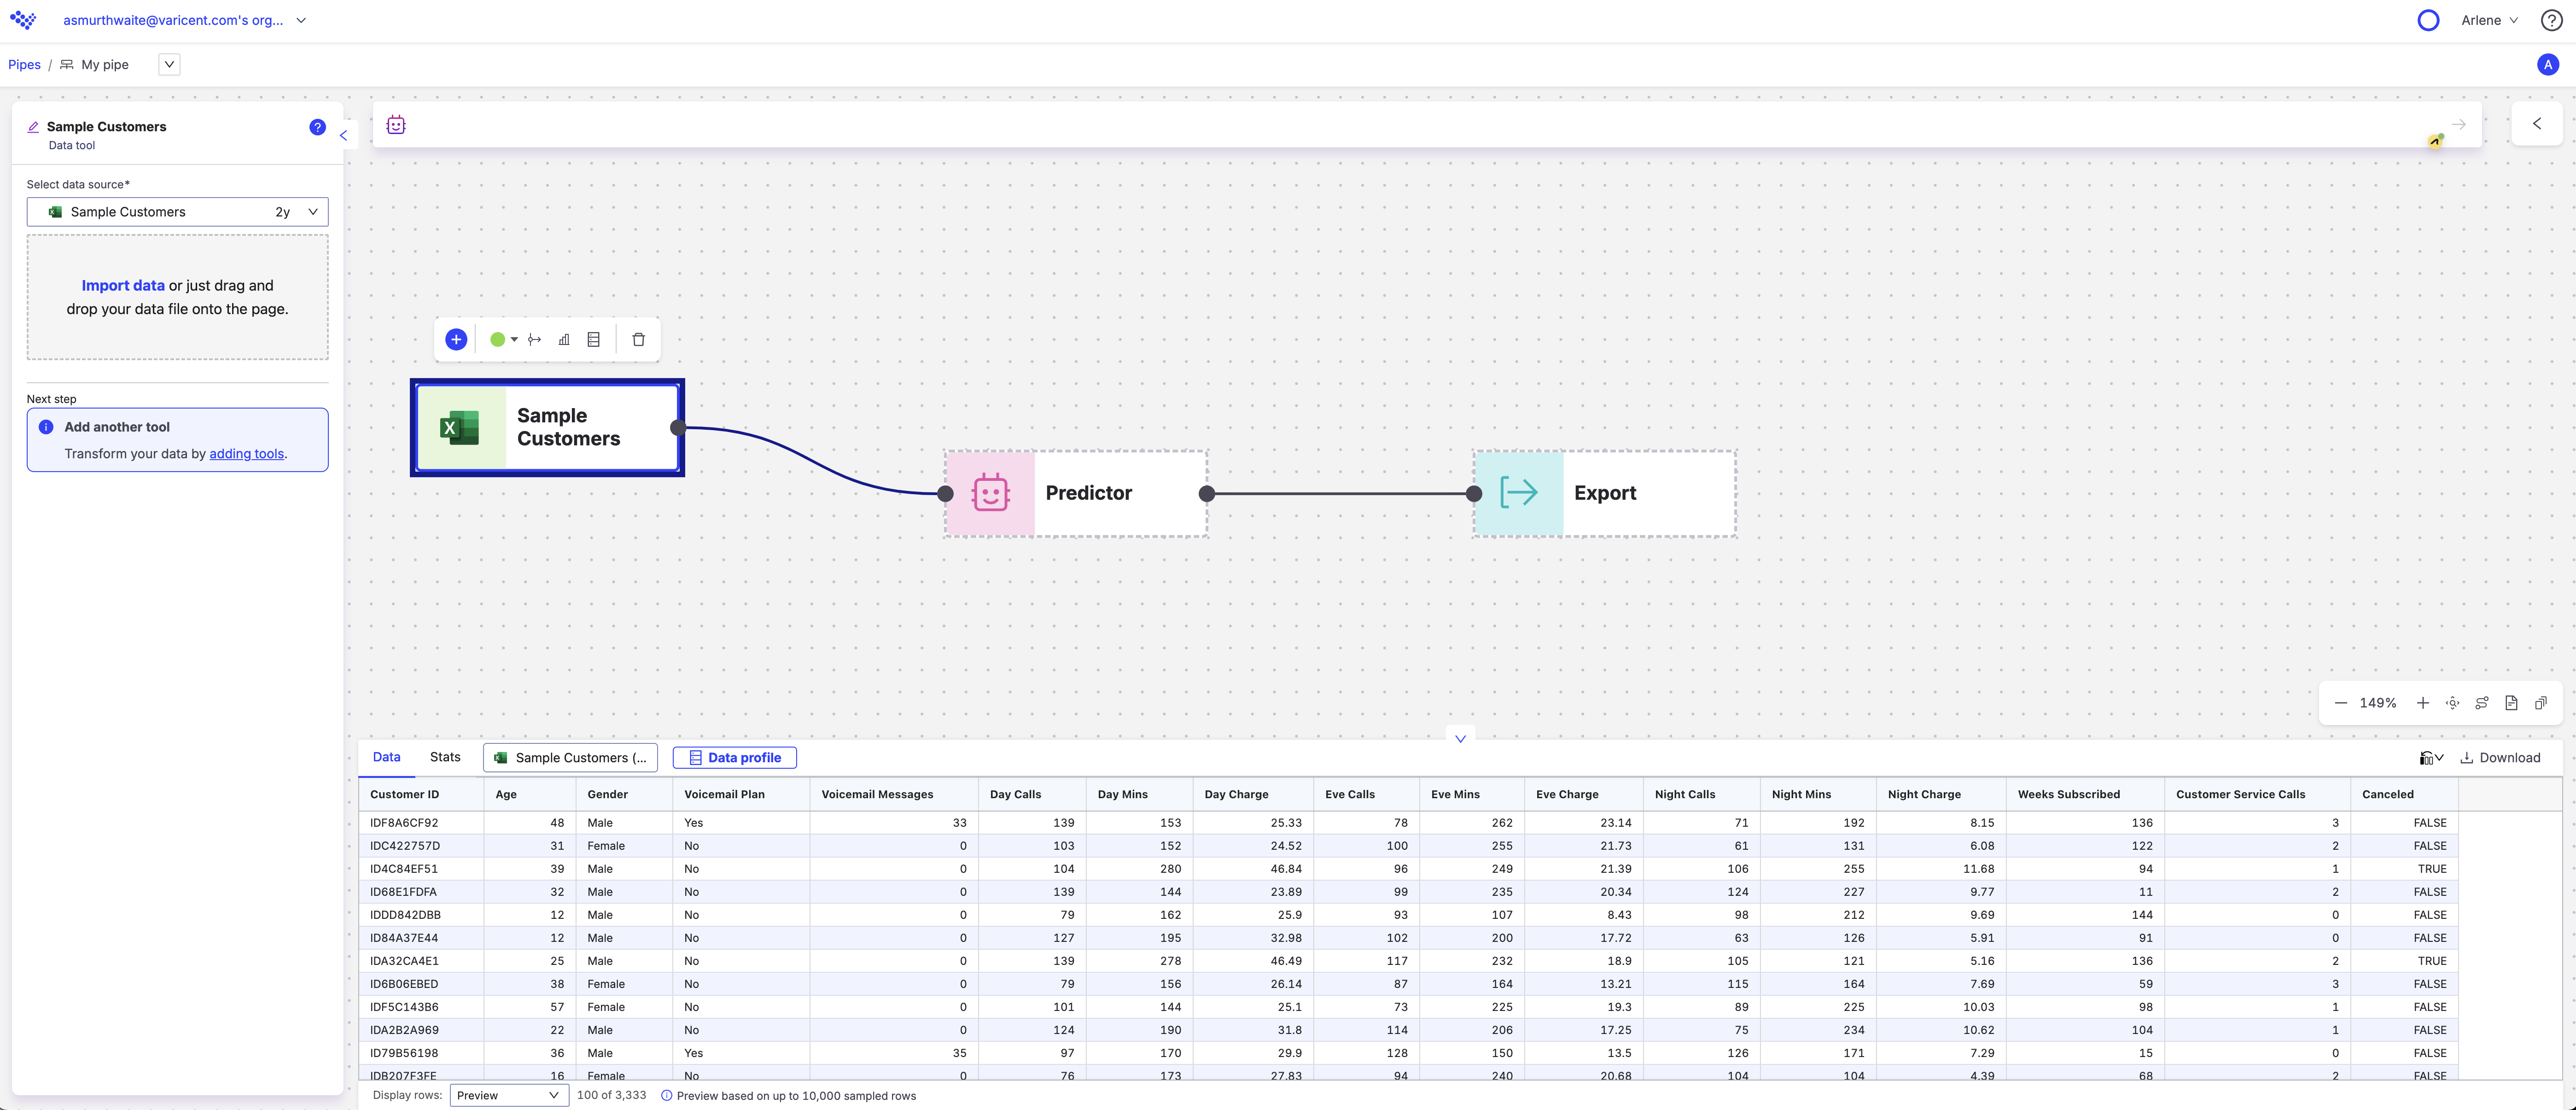Zoom in with the plus icon
Viewport: 2576px width, 1110px height.
2423,703
